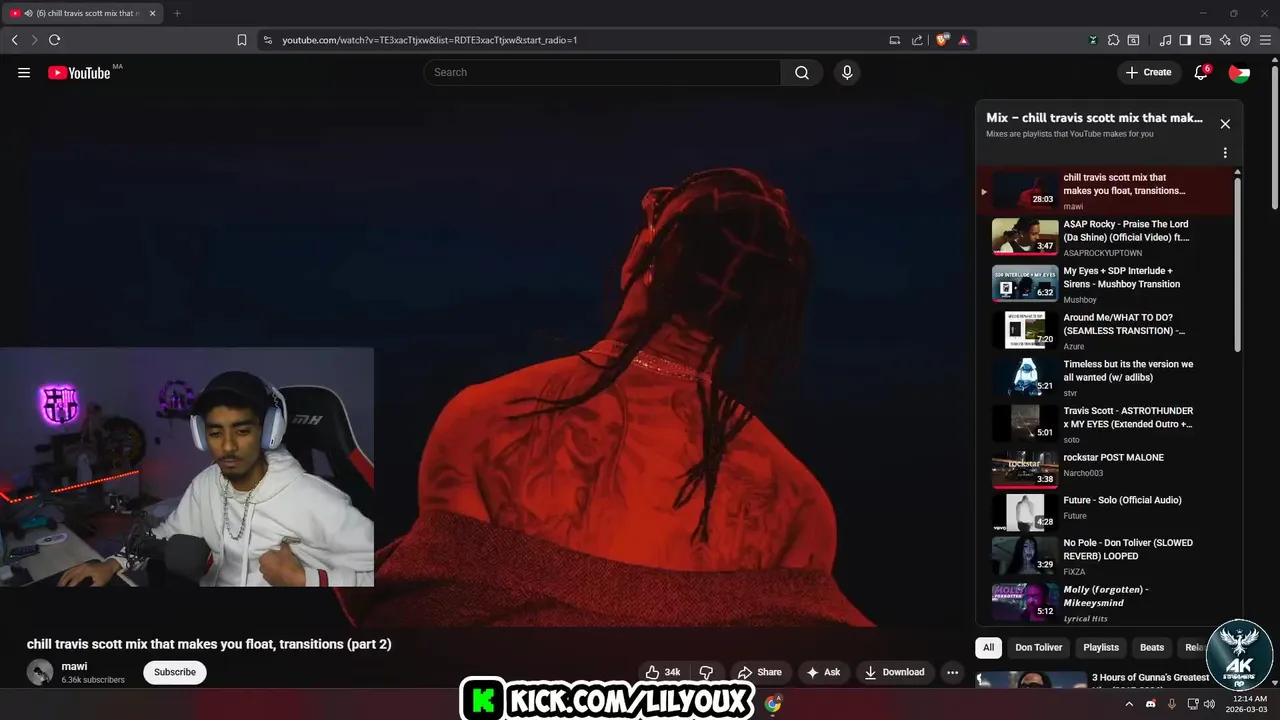Image resolution: width=1280 pixels, height=720 pixels.
Task: Go back to the previous page
Action: (14, 40)
